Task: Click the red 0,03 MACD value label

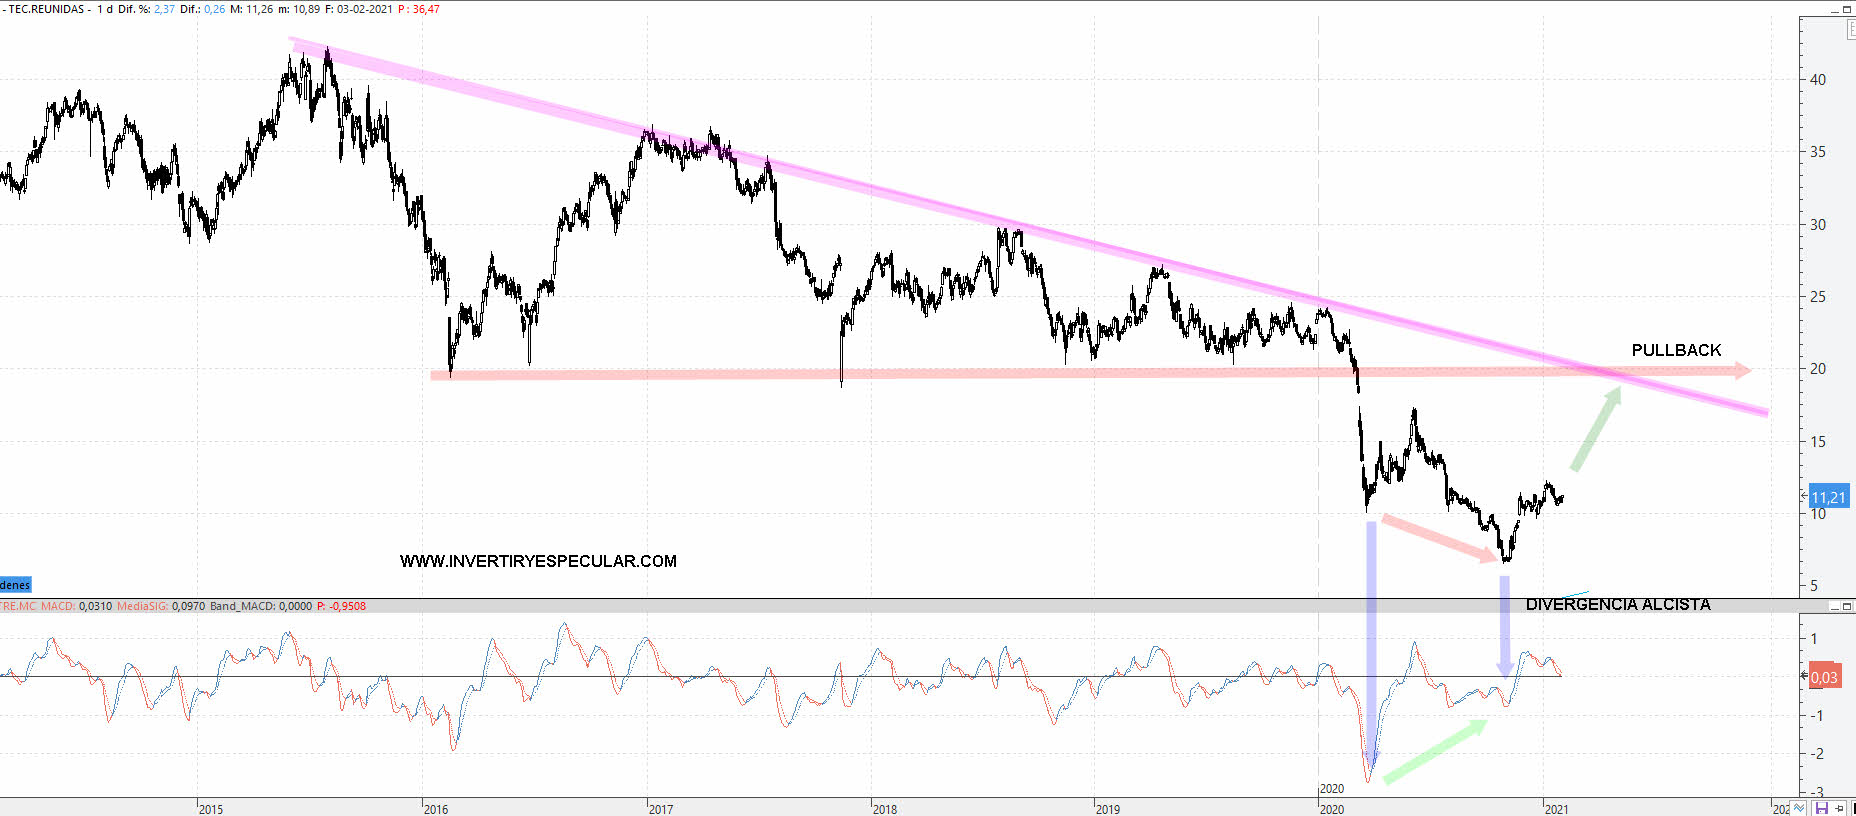Action: pos(1823,677)
